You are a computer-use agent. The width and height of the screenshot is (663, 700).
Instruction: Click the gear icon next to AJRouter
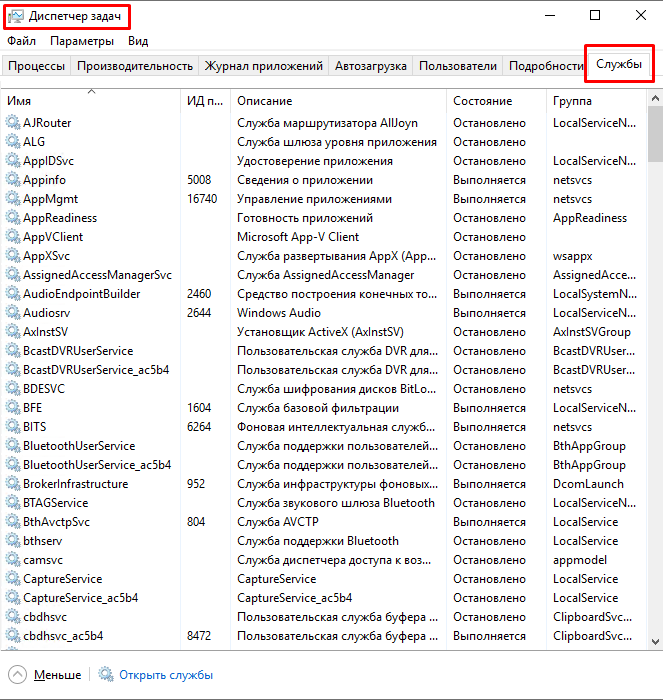coord(13,123)
